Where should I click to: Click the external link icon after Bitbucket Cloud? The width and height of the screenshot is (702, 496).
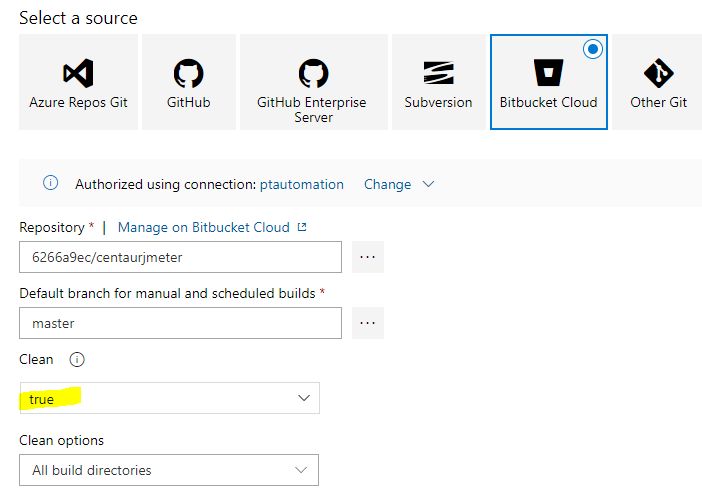click(302, 227)
